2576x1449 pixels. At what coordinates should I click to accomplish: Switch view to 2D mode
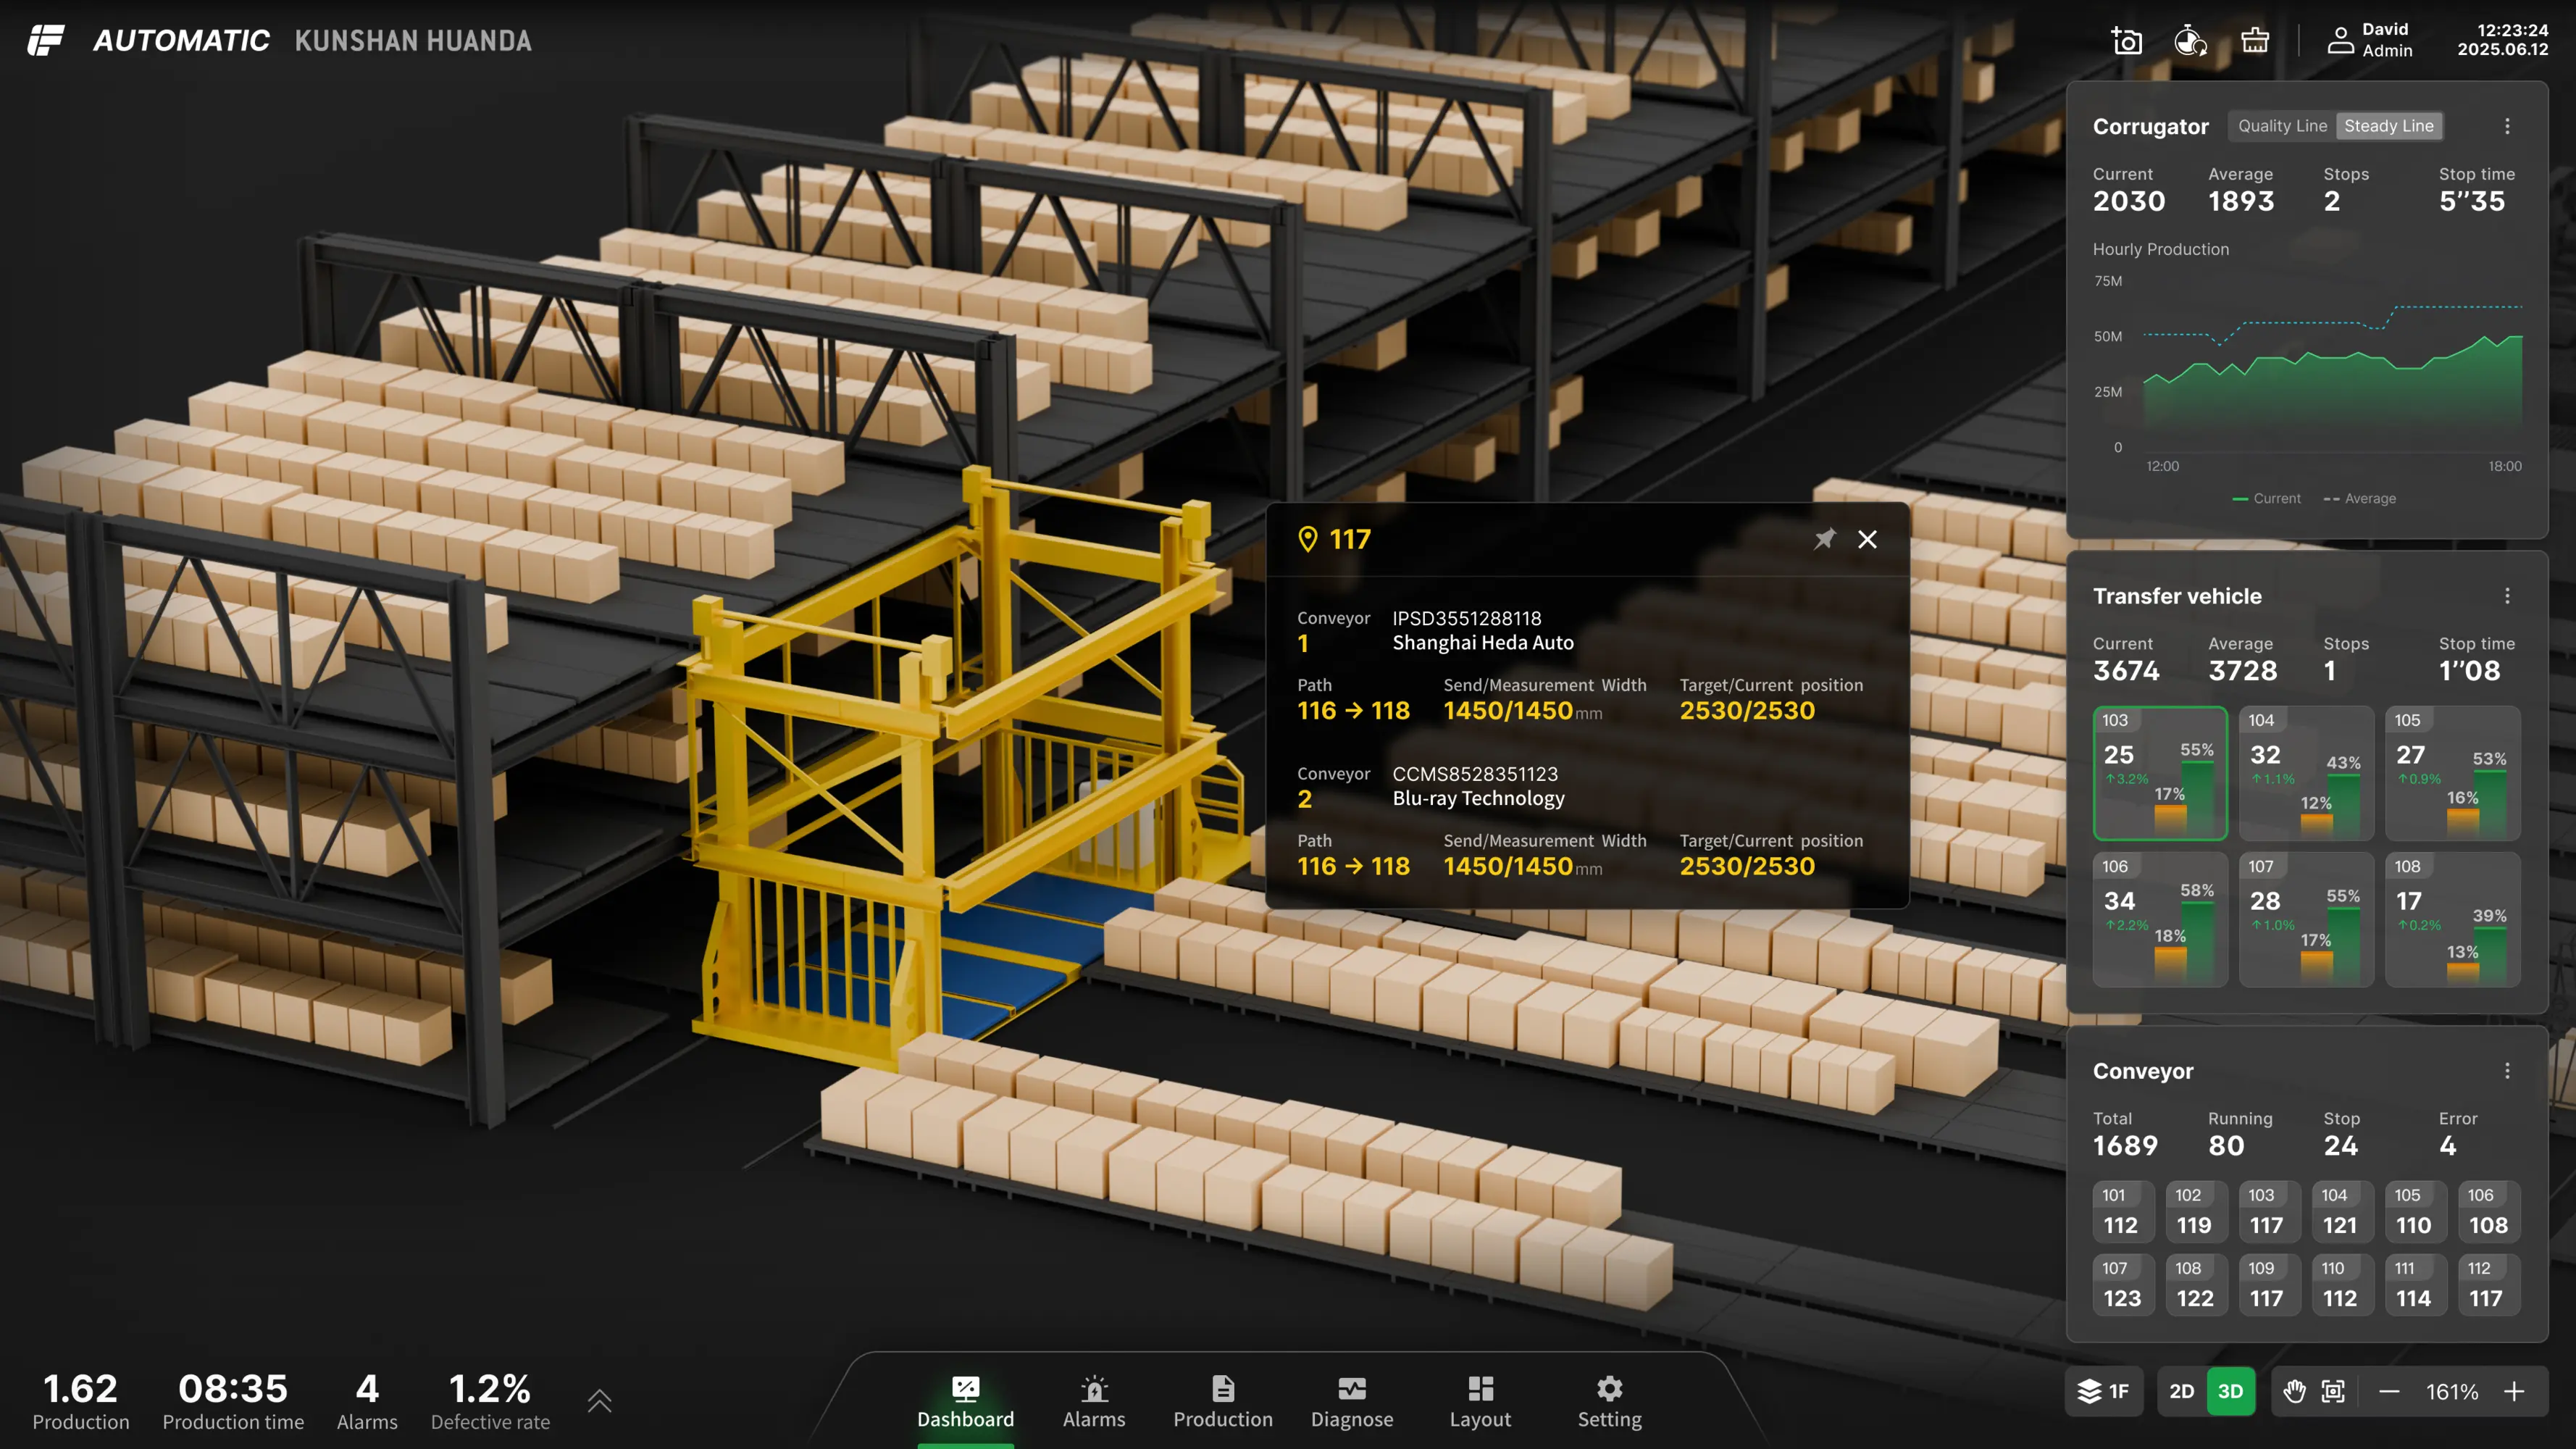tap(2181, 1391)
